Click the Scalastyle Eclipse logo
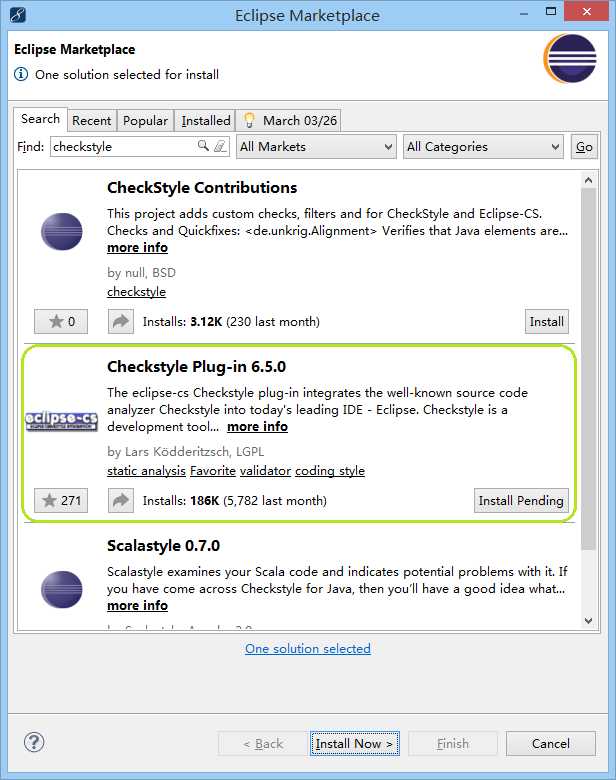This screenshot has width=616, height=780. (x=62, y=589)
